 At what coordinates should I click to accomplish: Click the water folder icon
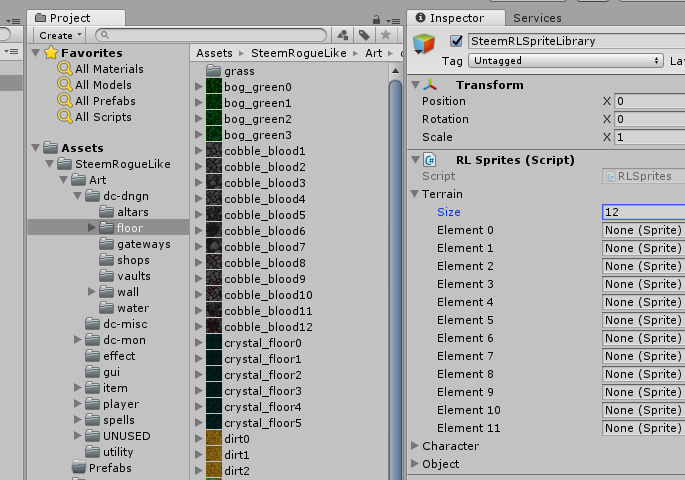[x=107, y=308]
